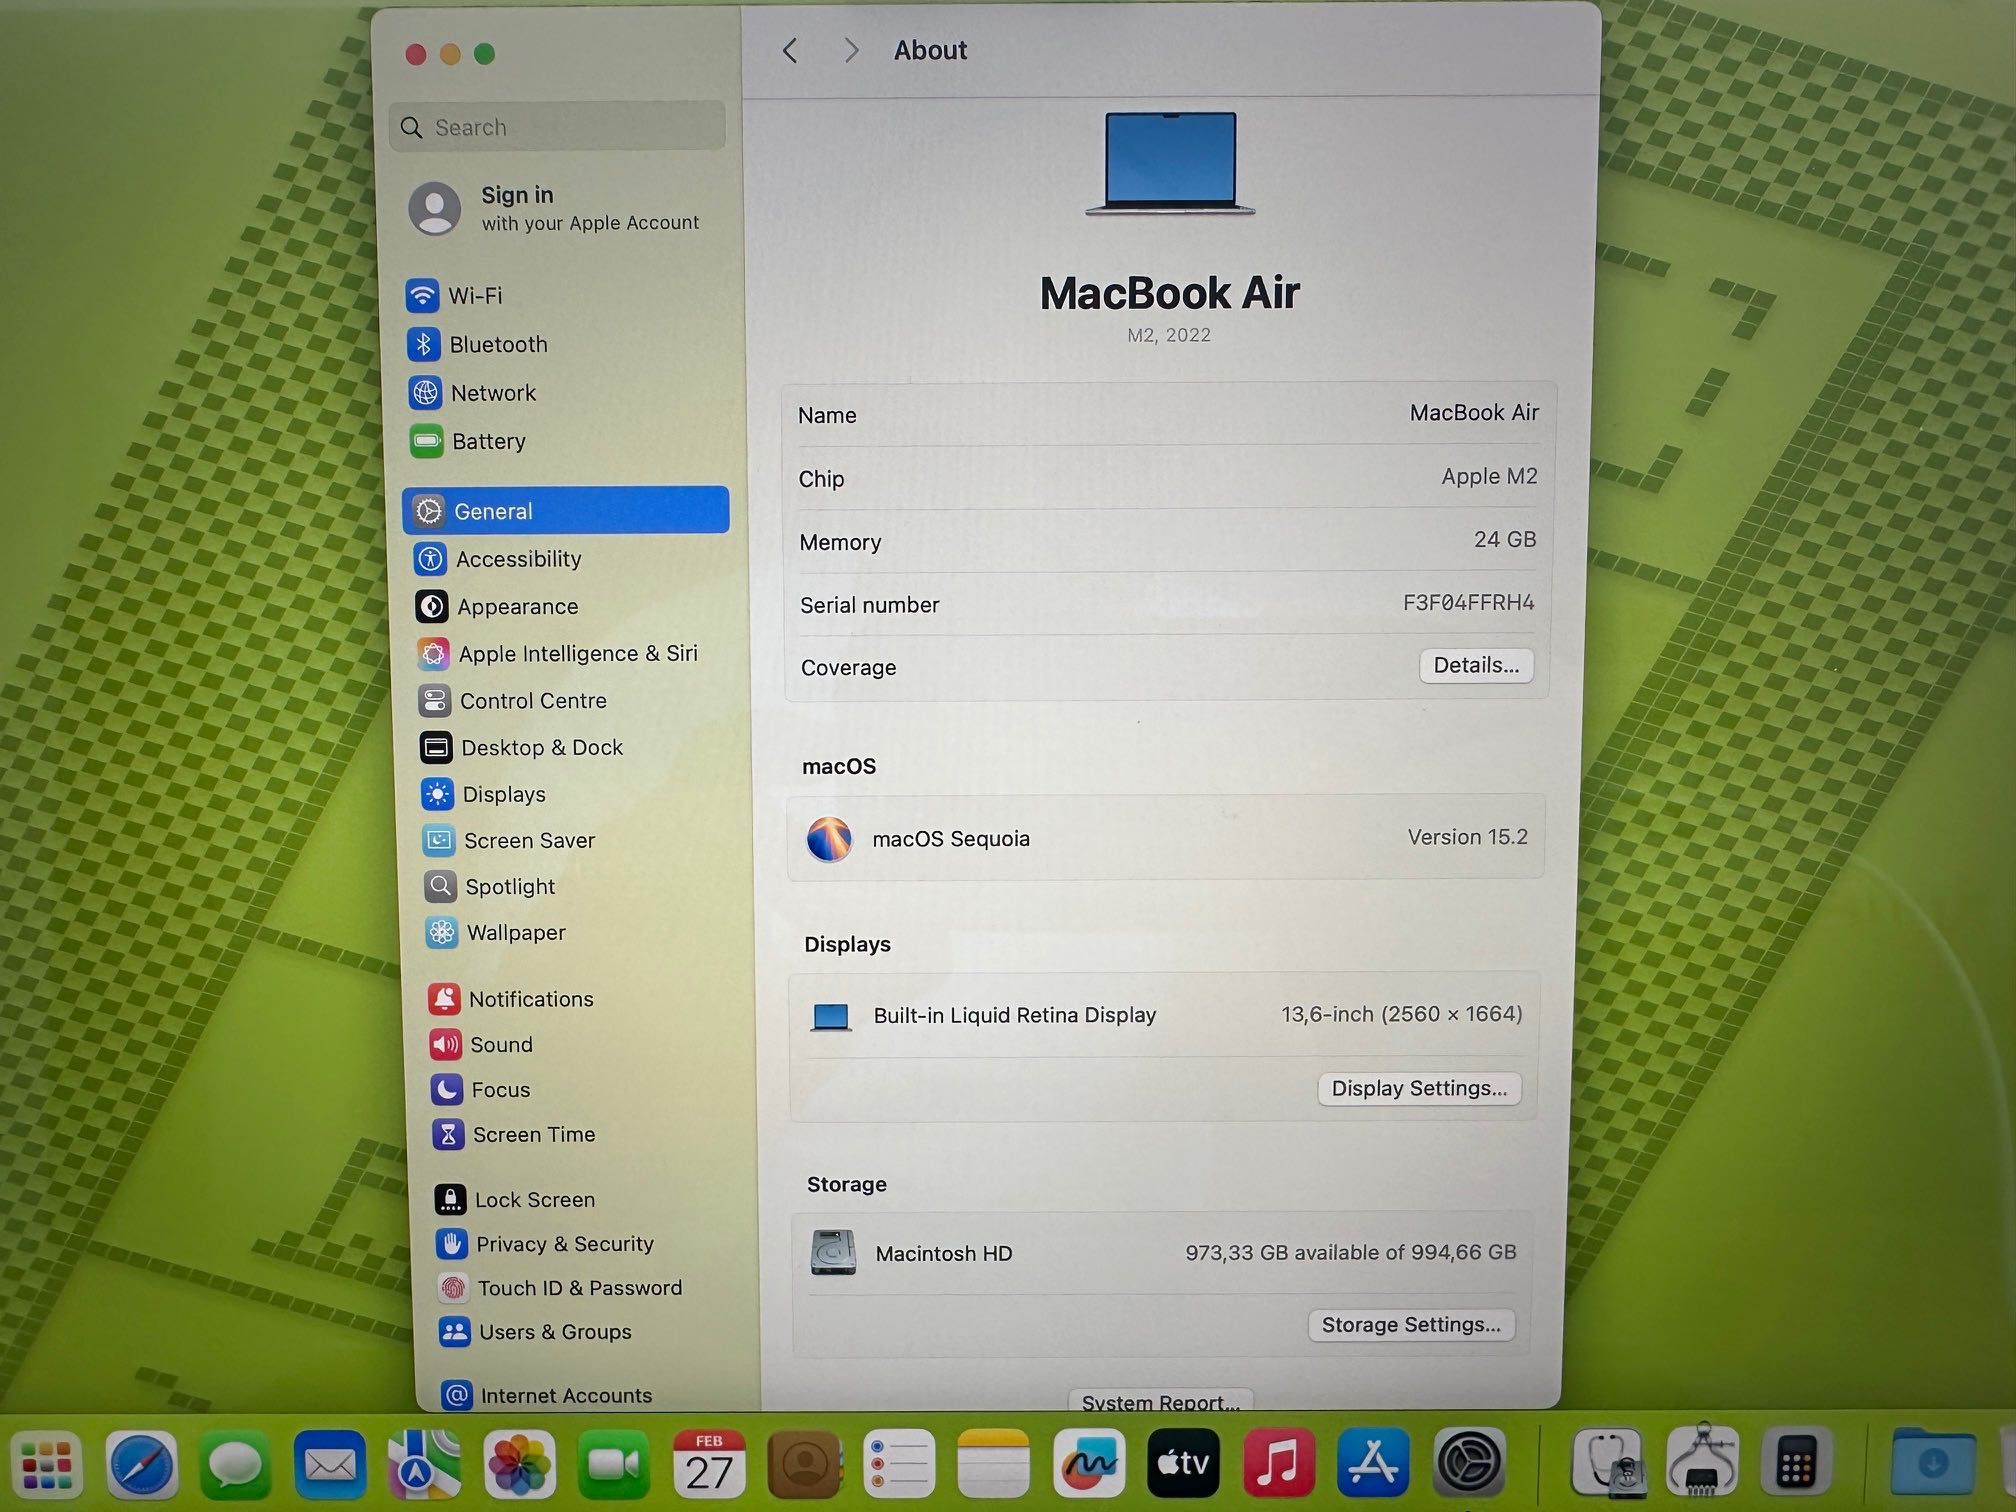Open App Store from the Dock
The width and height of the screenshot is (2016, 1512).
pyautogui.click(x=1373, y=1463)
